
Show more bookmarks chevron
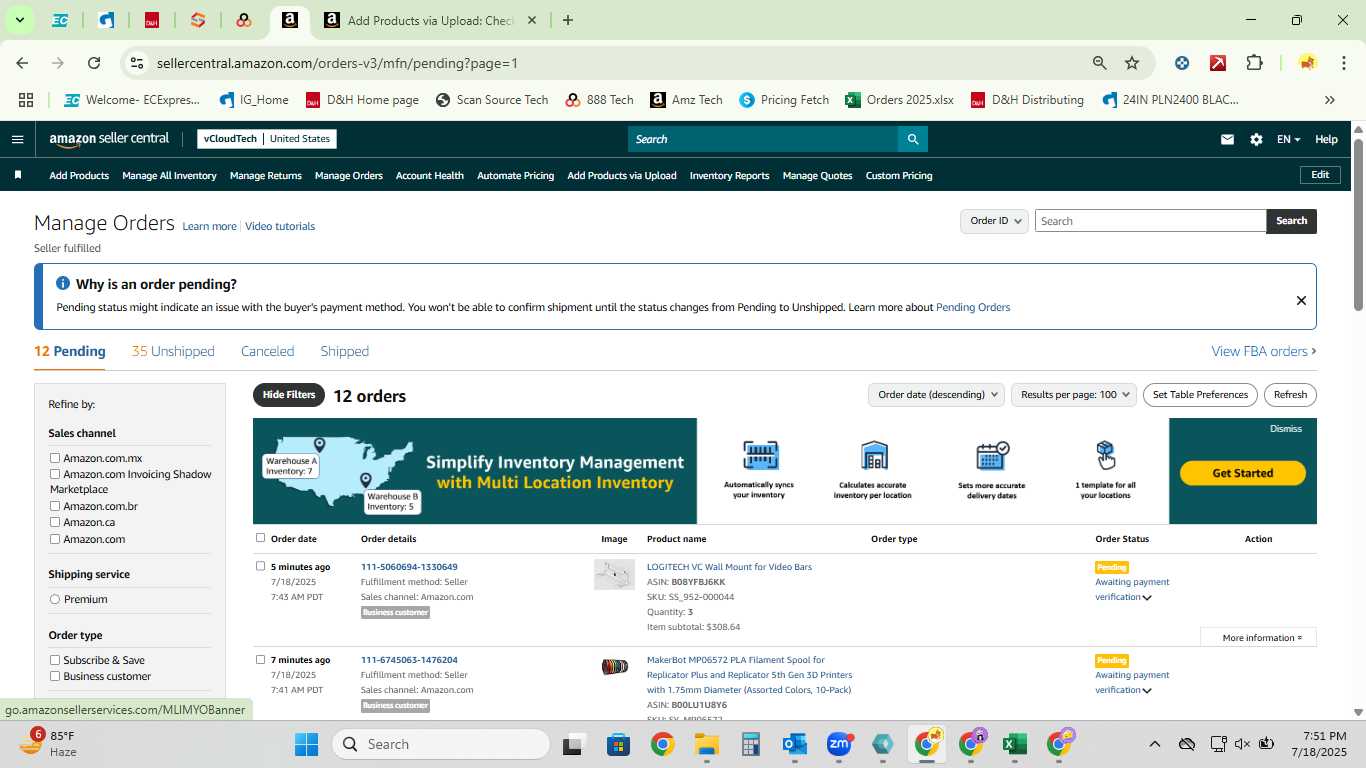tap(1329, 100)
